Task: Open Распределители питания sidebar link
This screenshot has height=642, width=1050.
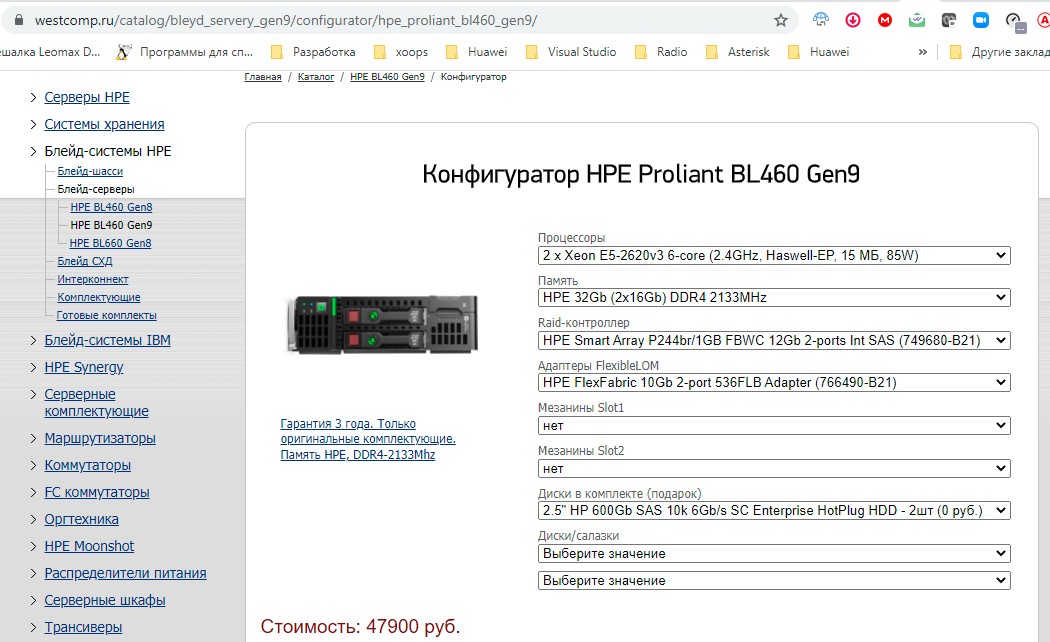Action: (x=125, y=574)
